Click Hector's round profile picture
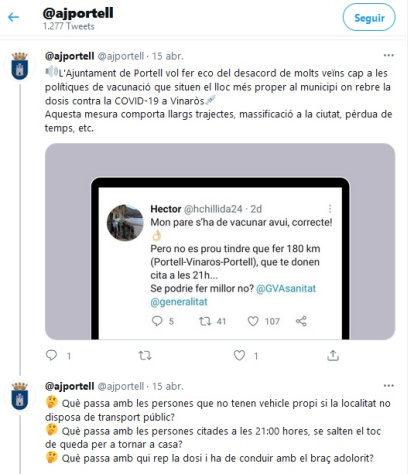The height and width of the screenshot is (474, 414). tap(125, 222)
